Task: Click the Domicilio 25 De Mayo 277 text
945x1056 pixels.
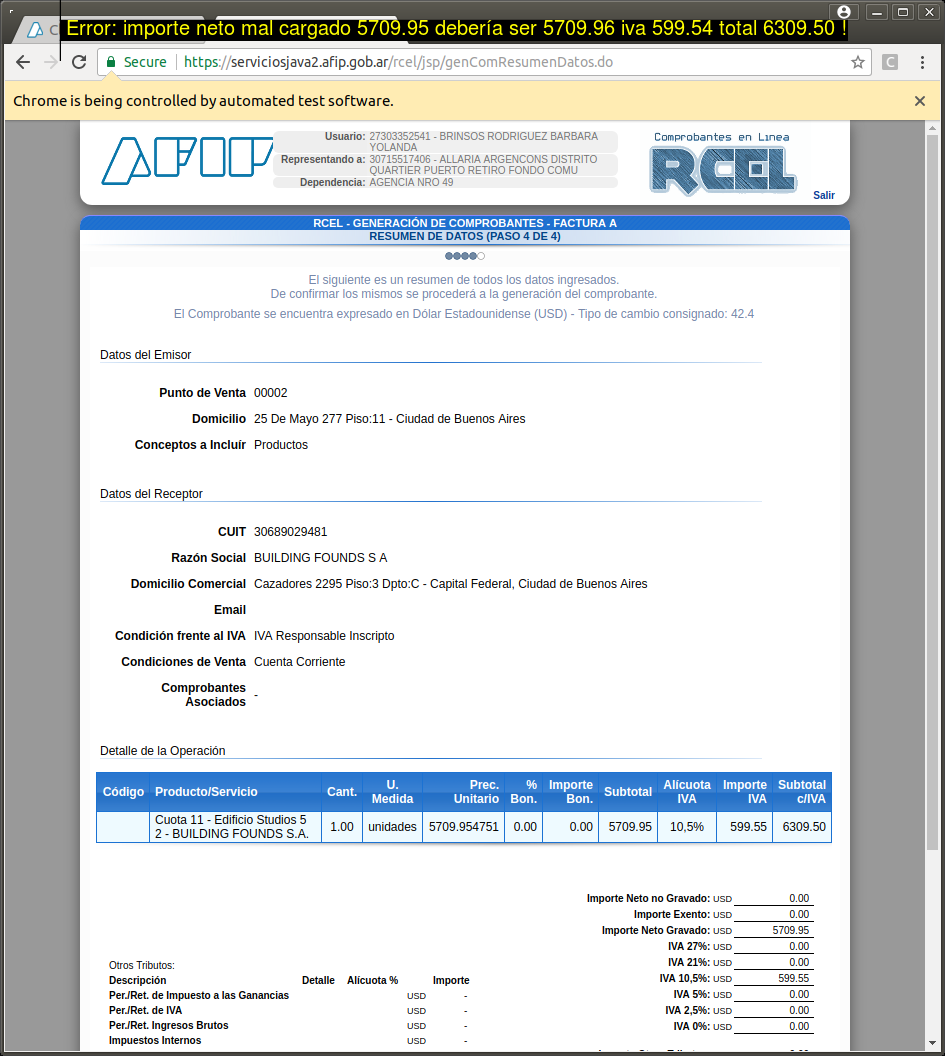Action: point(389,419)
